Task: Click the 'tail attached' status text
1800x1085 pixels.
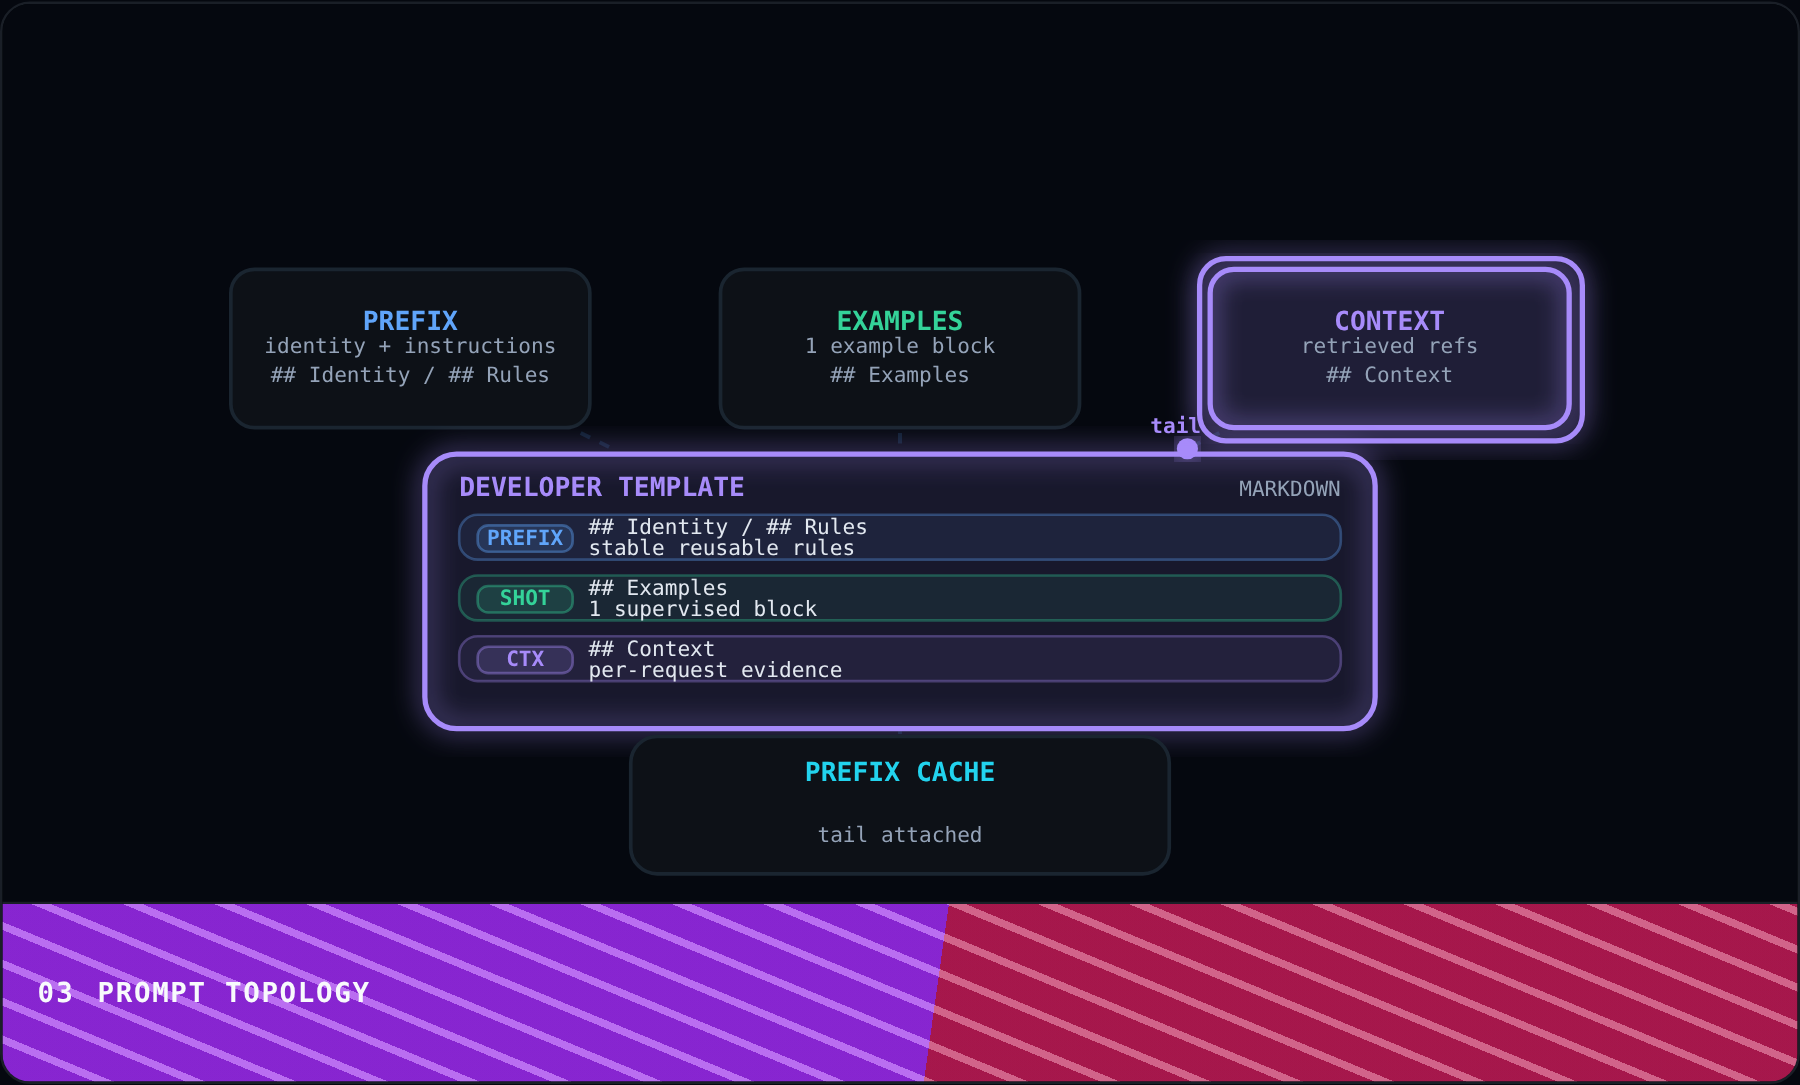Action: (x=900, y=835)
